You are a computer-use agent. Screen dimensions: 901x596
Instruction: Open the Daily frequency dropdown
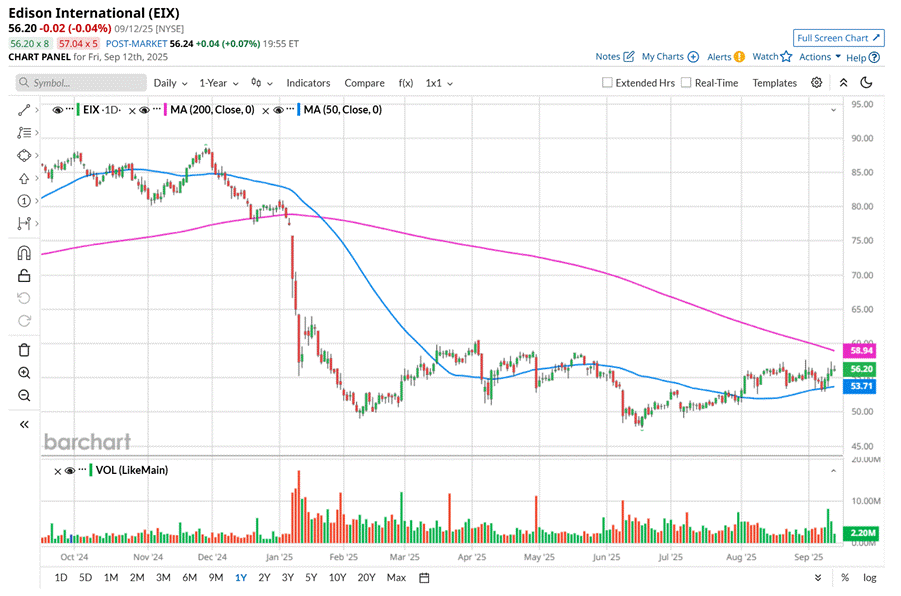[x=170, y=83]
